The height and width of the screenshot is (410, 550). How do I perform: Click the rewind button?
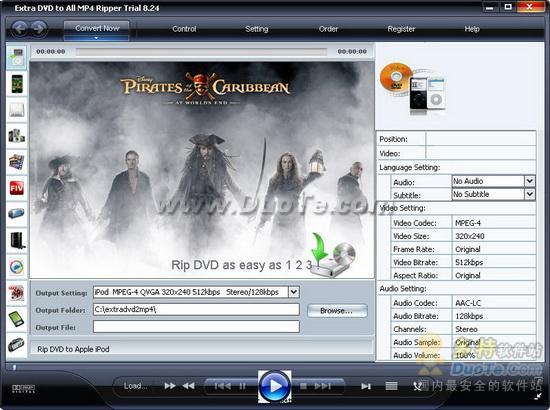[188, 386]
